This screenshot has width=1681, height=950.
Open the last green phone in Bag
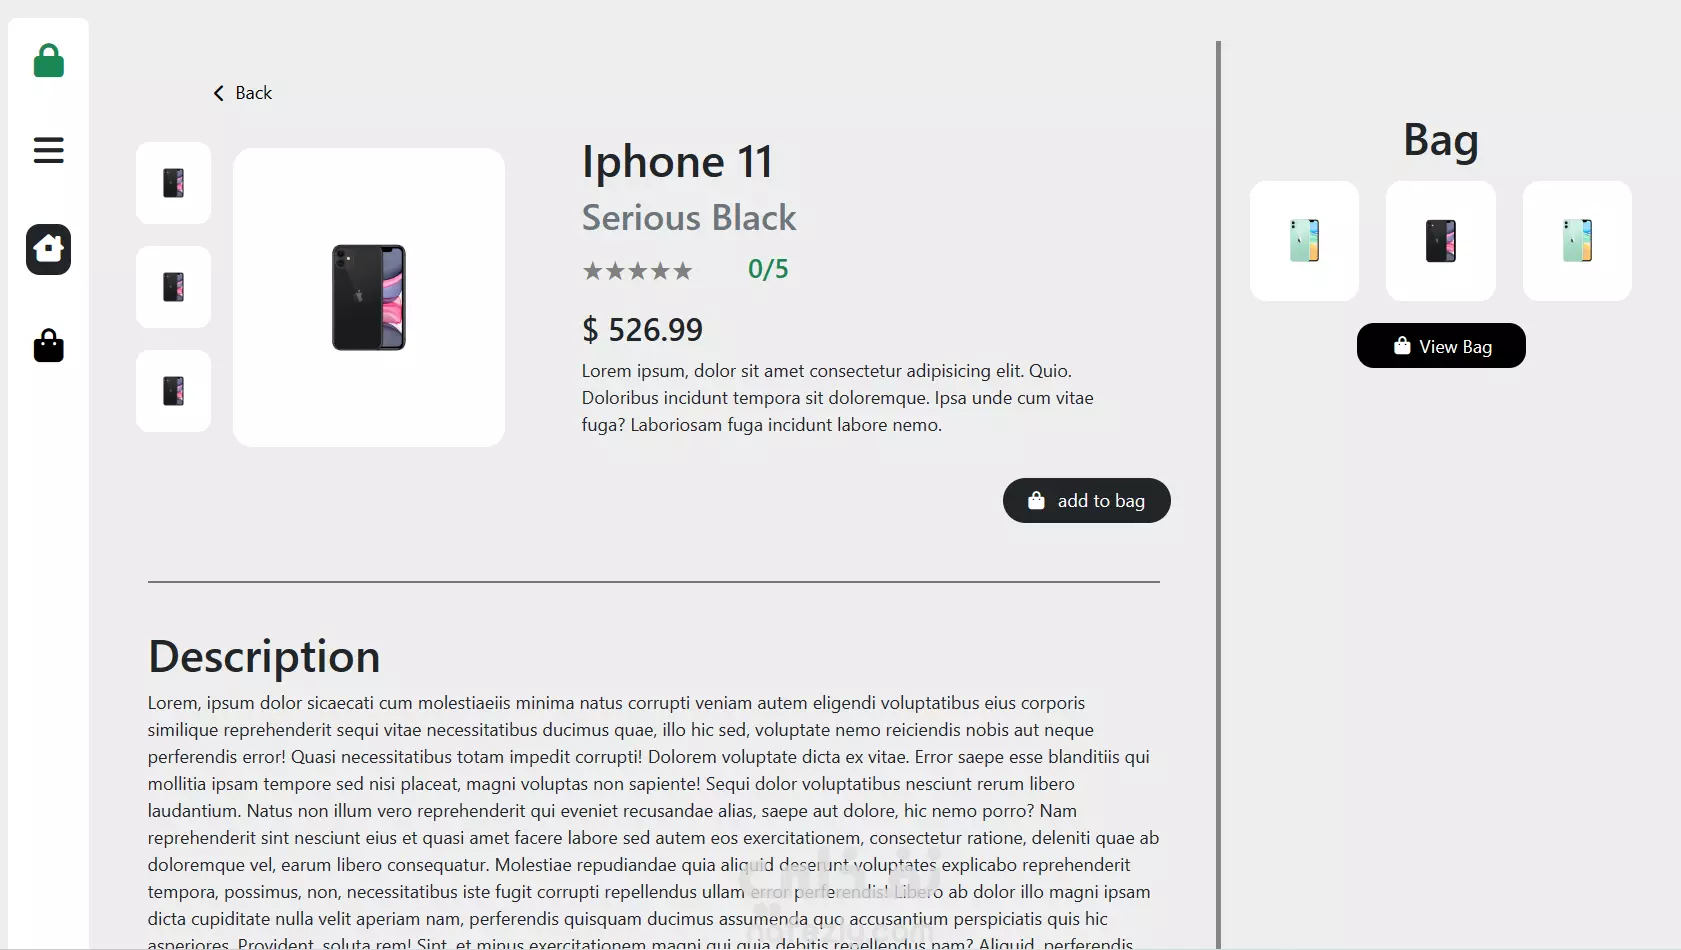(1577, 241)
